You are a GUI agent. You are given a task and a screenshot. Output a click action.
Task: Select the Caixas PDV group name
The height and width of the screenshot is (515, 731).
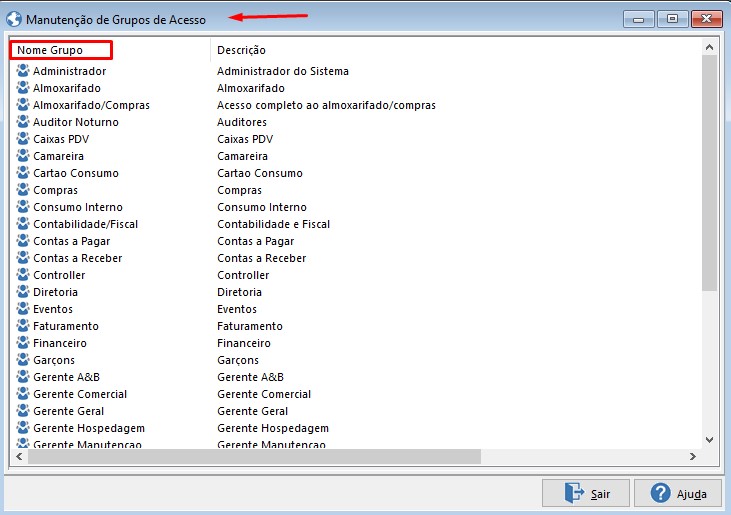coord(61,139)
